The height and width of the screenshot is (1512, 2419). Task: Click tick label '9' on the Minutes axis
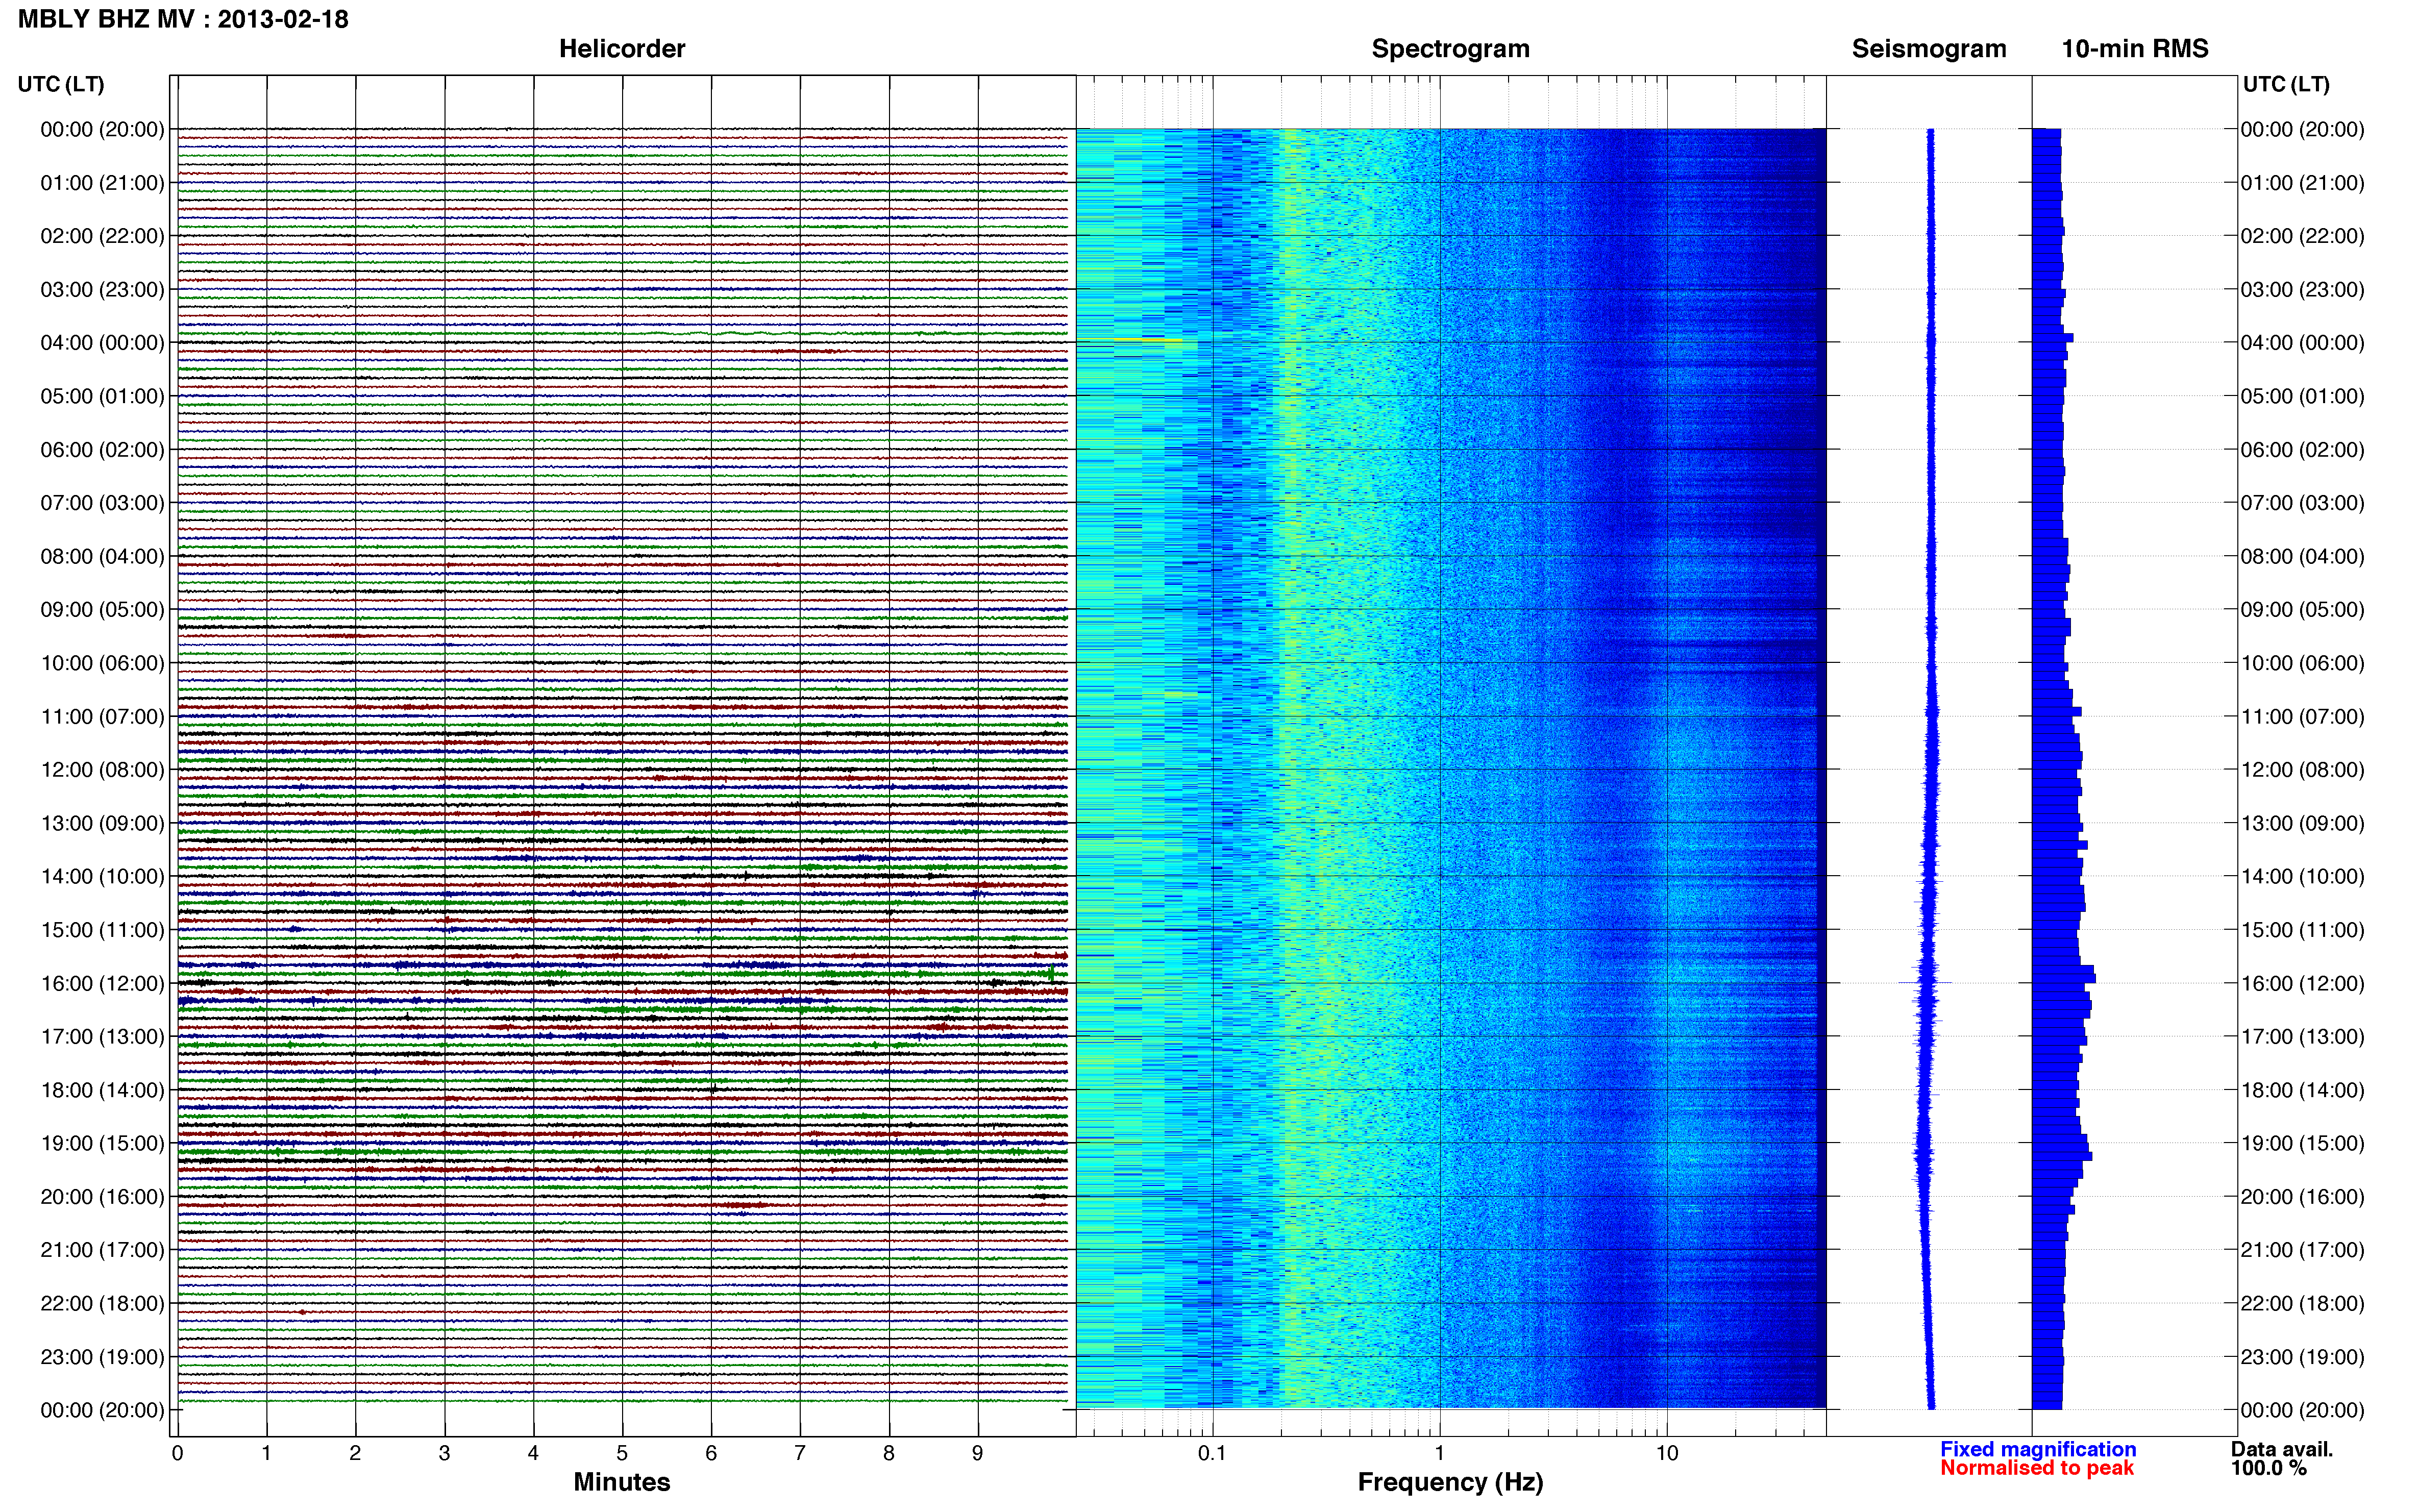pyautogui.click(x=978, y=1453)
